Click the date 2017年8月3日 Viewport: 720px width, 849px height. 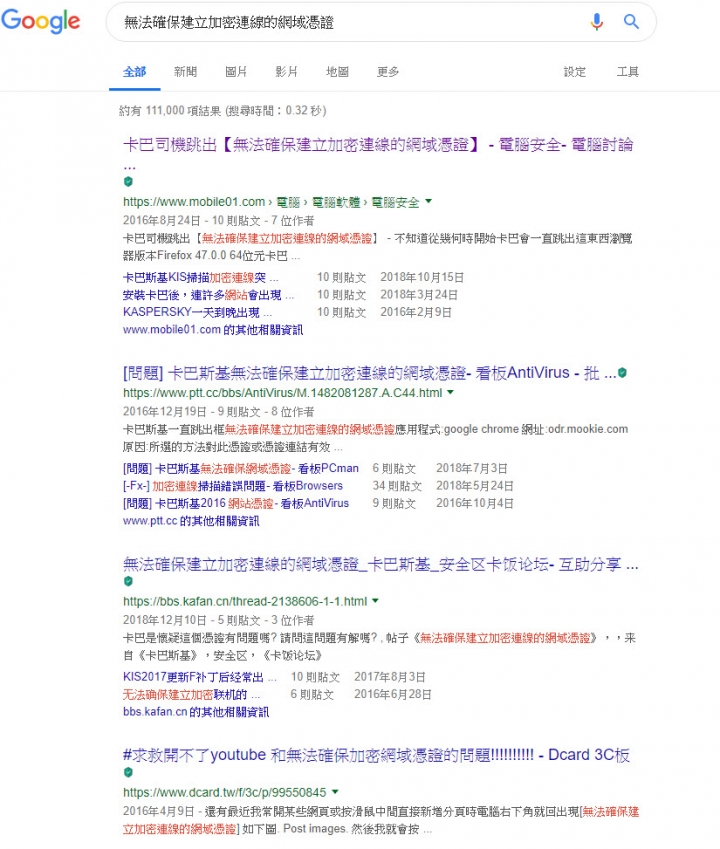tap(390, 677)
